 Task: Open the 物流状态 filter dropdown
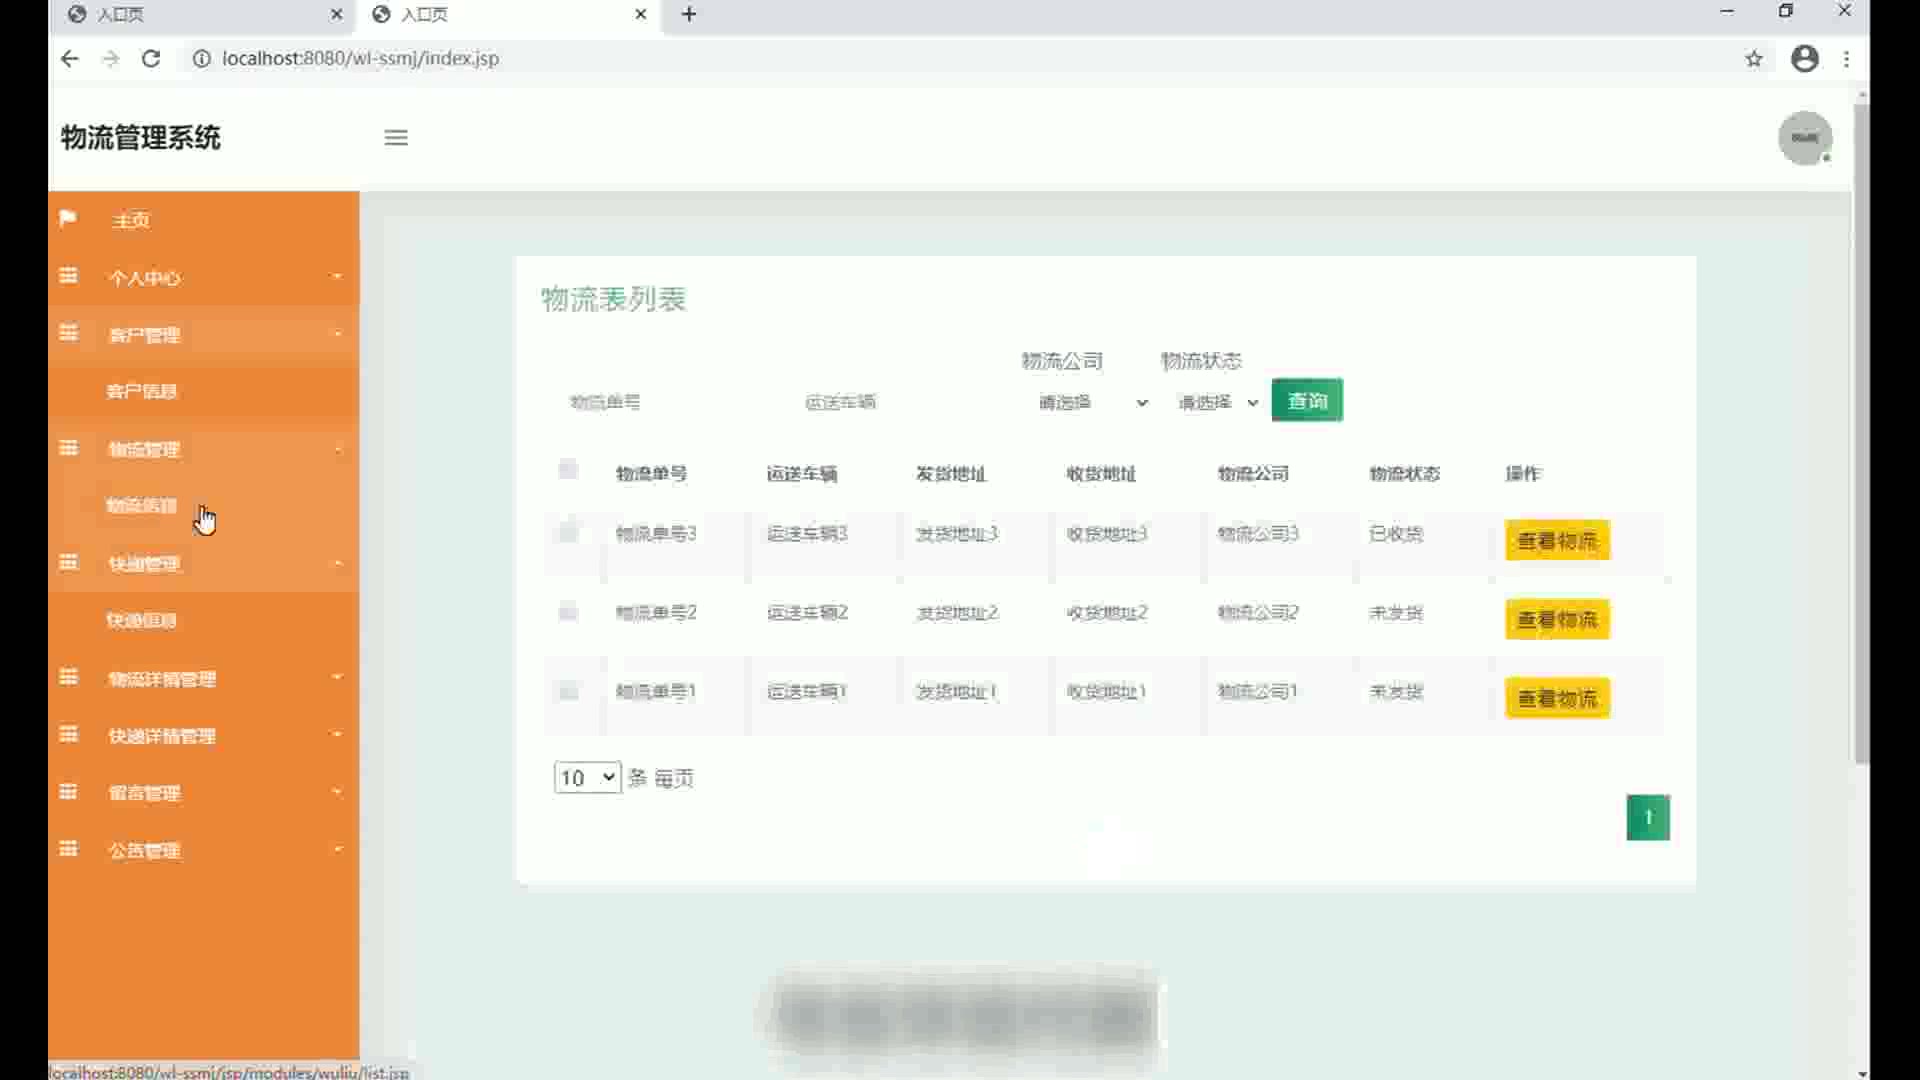pyautogui.click(x=1217, y=402)
